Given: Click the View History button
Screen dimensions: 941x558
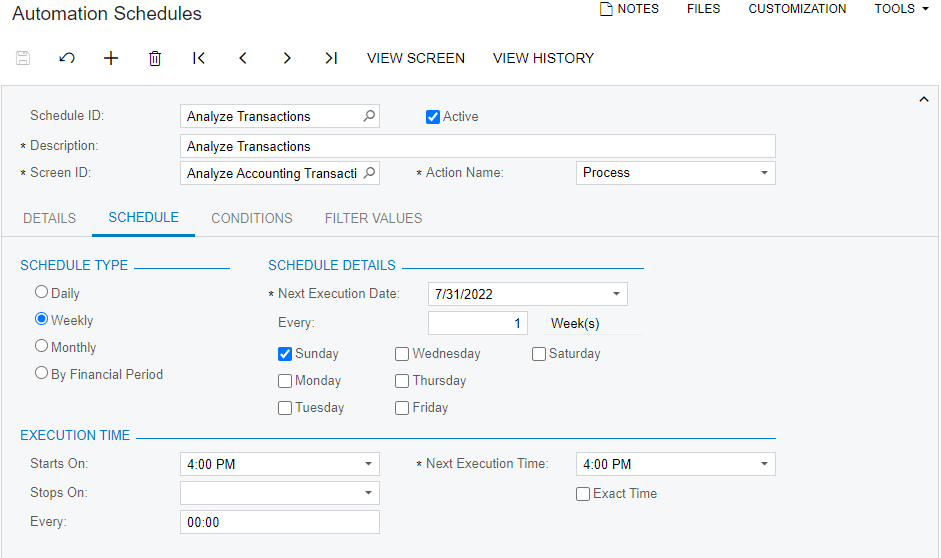Looking at the screenshot, I should (x=543, y=58).
